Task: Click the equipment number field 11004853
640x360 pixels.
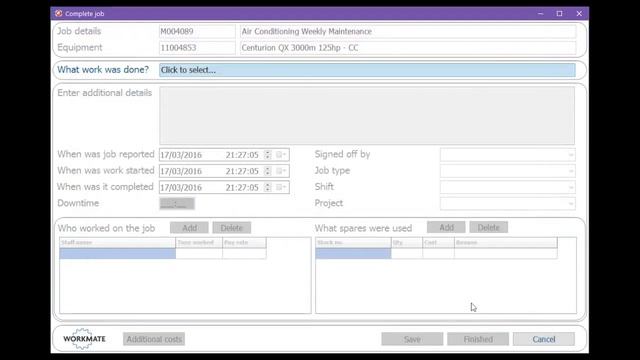Action: [x=197, y=48]
